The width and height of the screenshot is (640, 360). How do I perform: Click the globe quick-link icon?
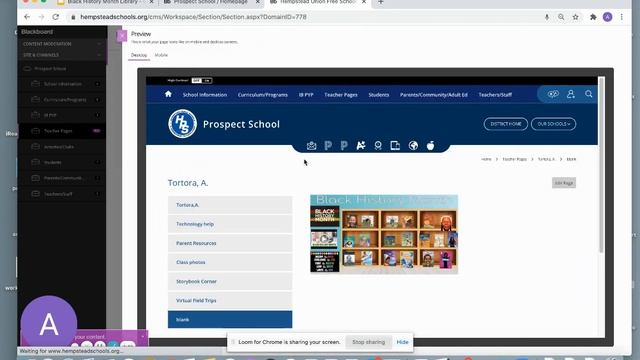pos(413,146)
